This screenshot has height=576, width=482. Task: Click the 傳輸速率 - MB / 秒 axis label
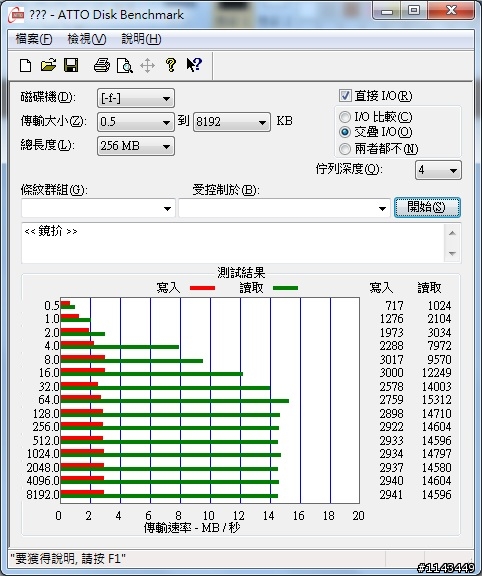[x=192, y=528]
